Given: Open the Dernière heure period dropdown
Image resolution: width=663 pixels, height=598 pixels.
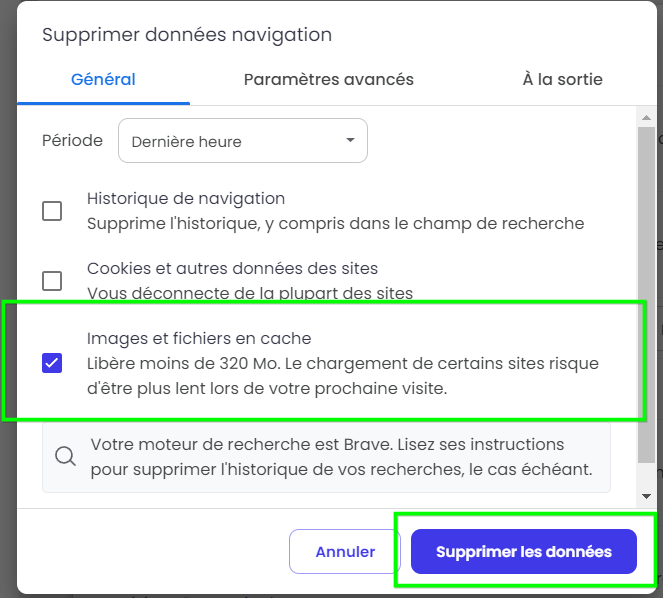Looking at the screenshot, I should tap(243, 140).
